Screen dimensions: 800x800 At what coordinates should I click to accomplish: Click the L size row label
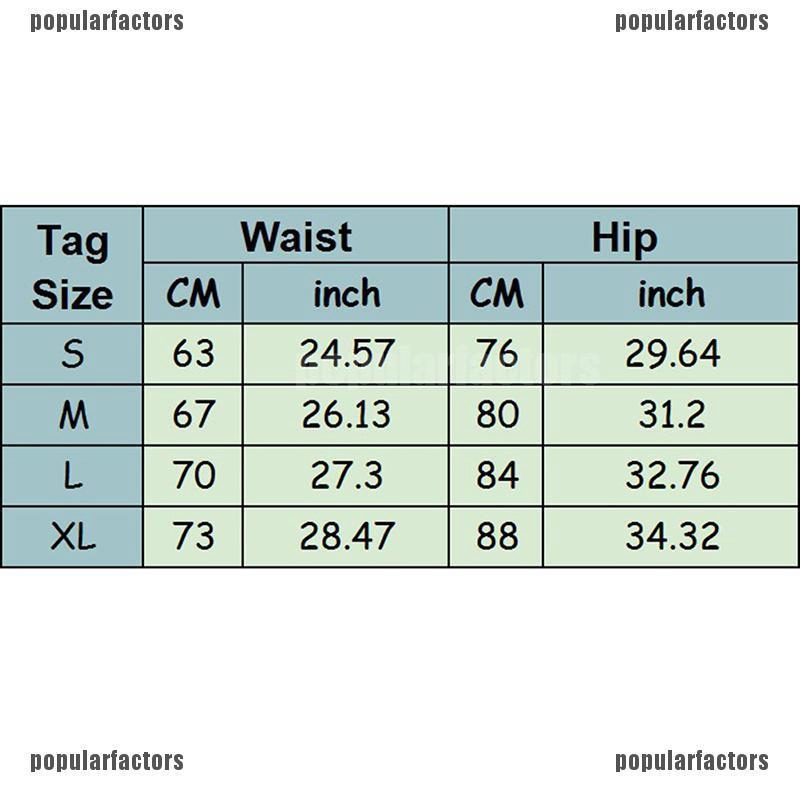click(72, 476)
